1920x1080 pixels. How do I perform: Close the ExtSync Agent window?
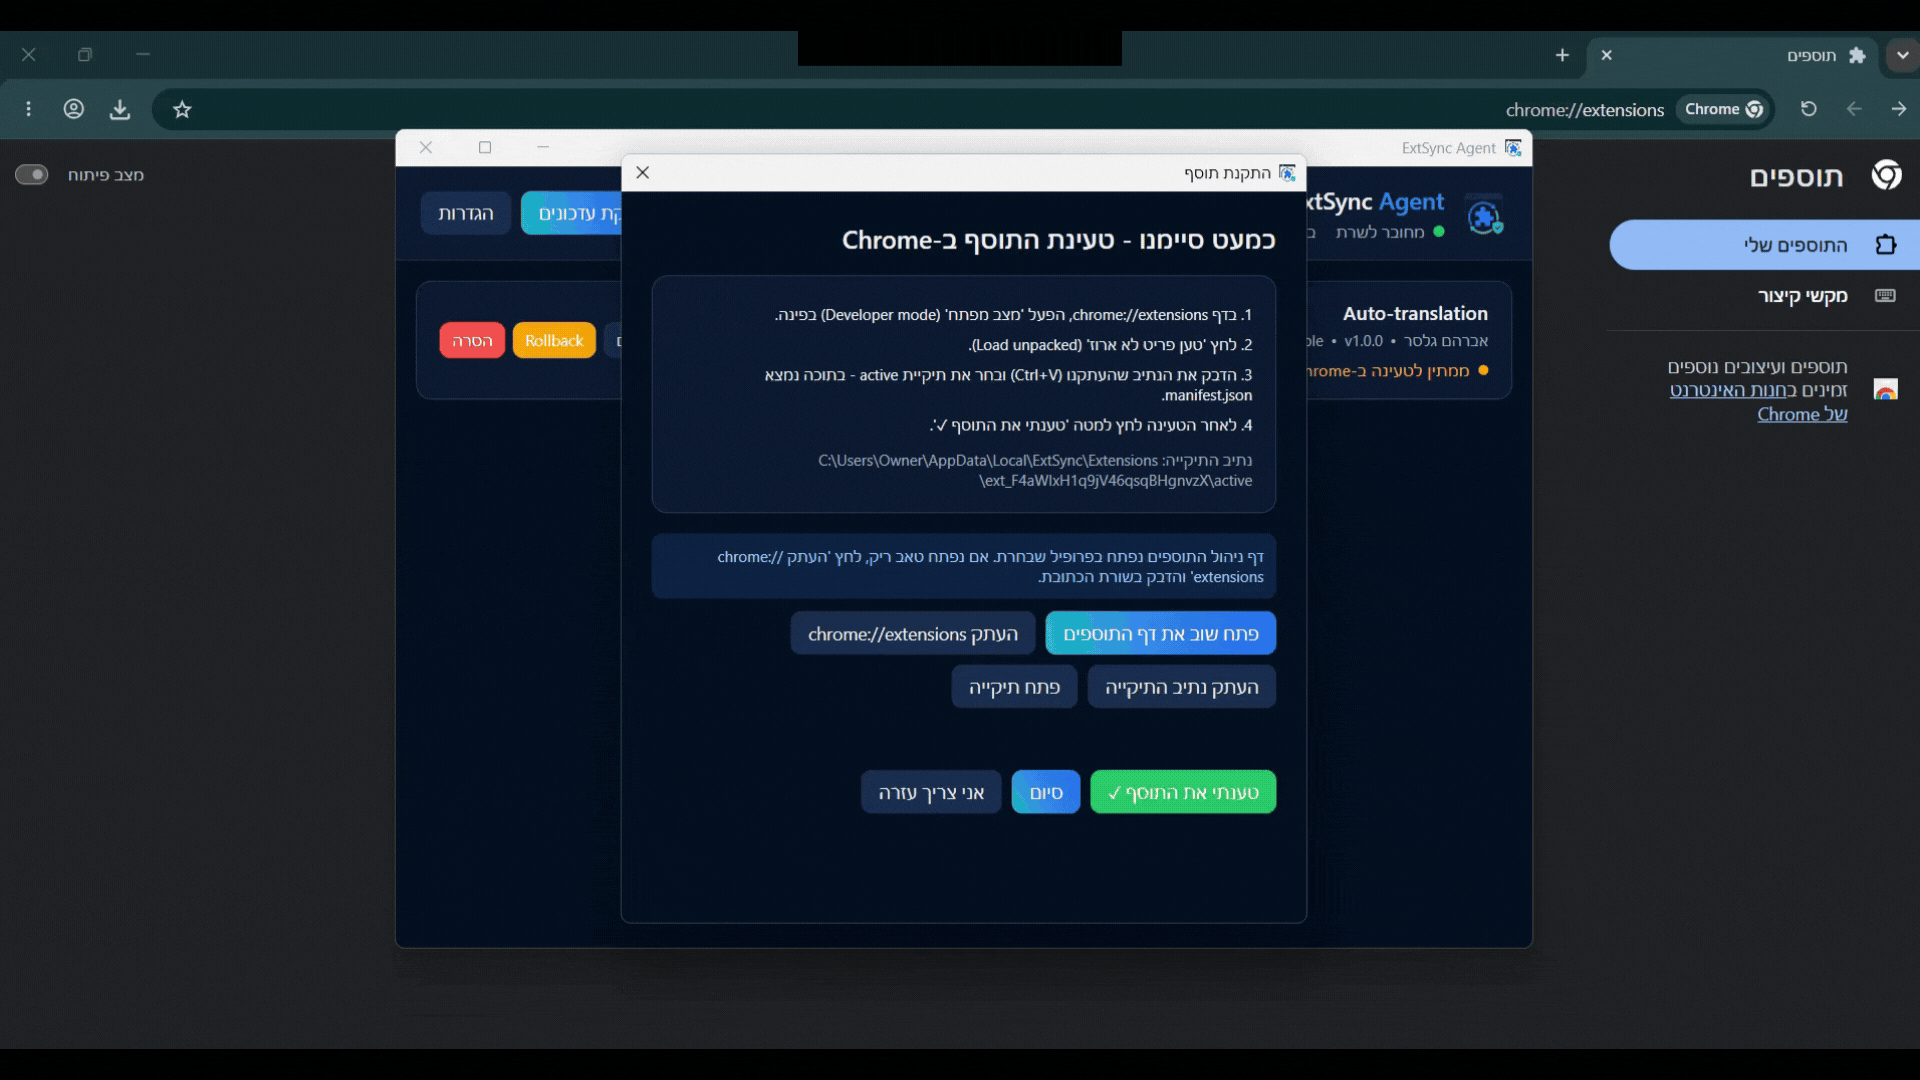coord(426,147)
